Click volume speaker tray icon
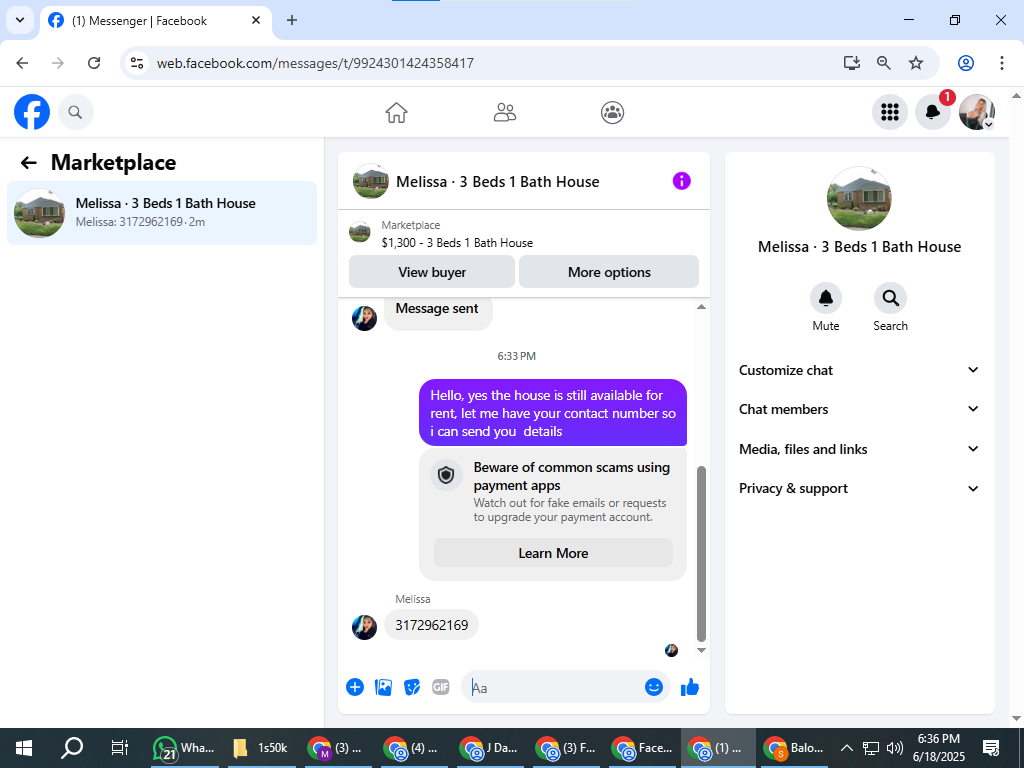This screenshot has width=1024, height=768. [895, 748]
